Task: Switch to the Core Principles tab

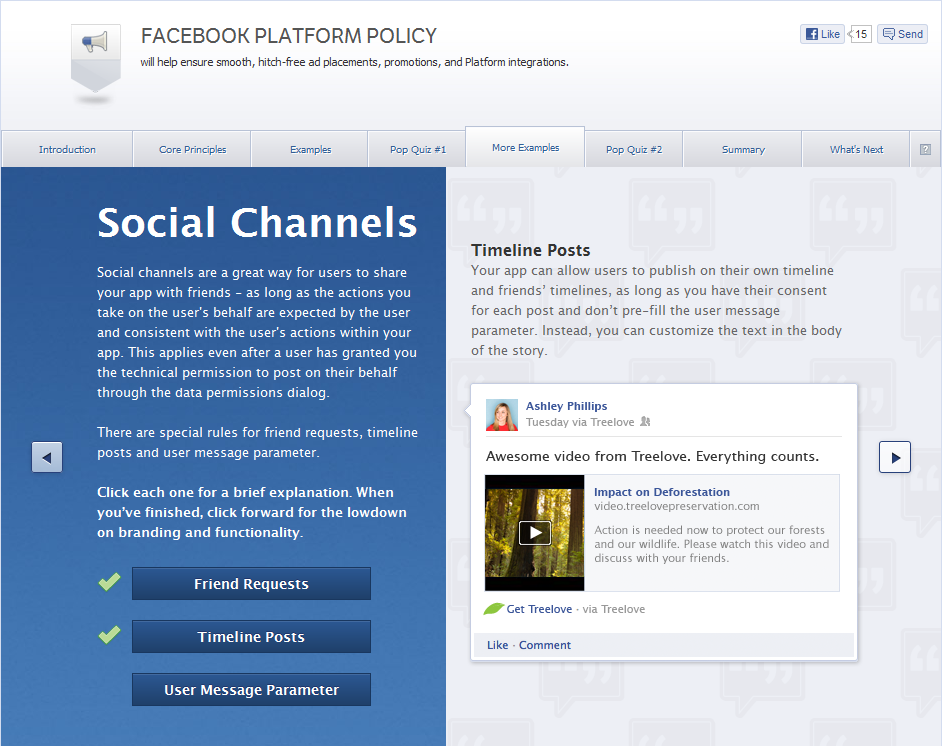Action: [x=192, y=149]
